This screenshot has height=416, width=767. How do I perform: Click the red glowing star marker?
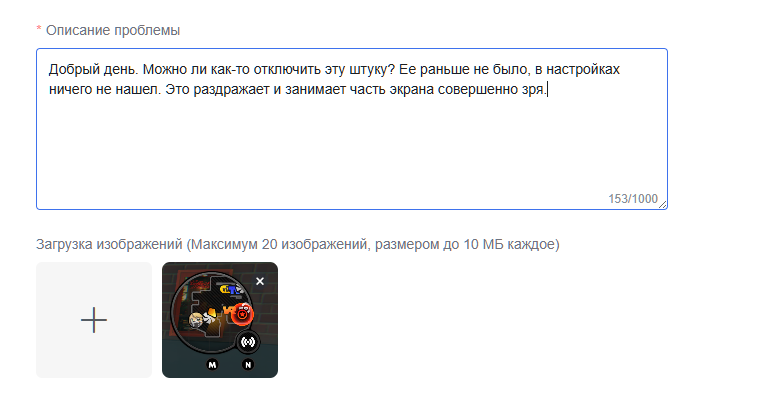(x=242, y=313)
